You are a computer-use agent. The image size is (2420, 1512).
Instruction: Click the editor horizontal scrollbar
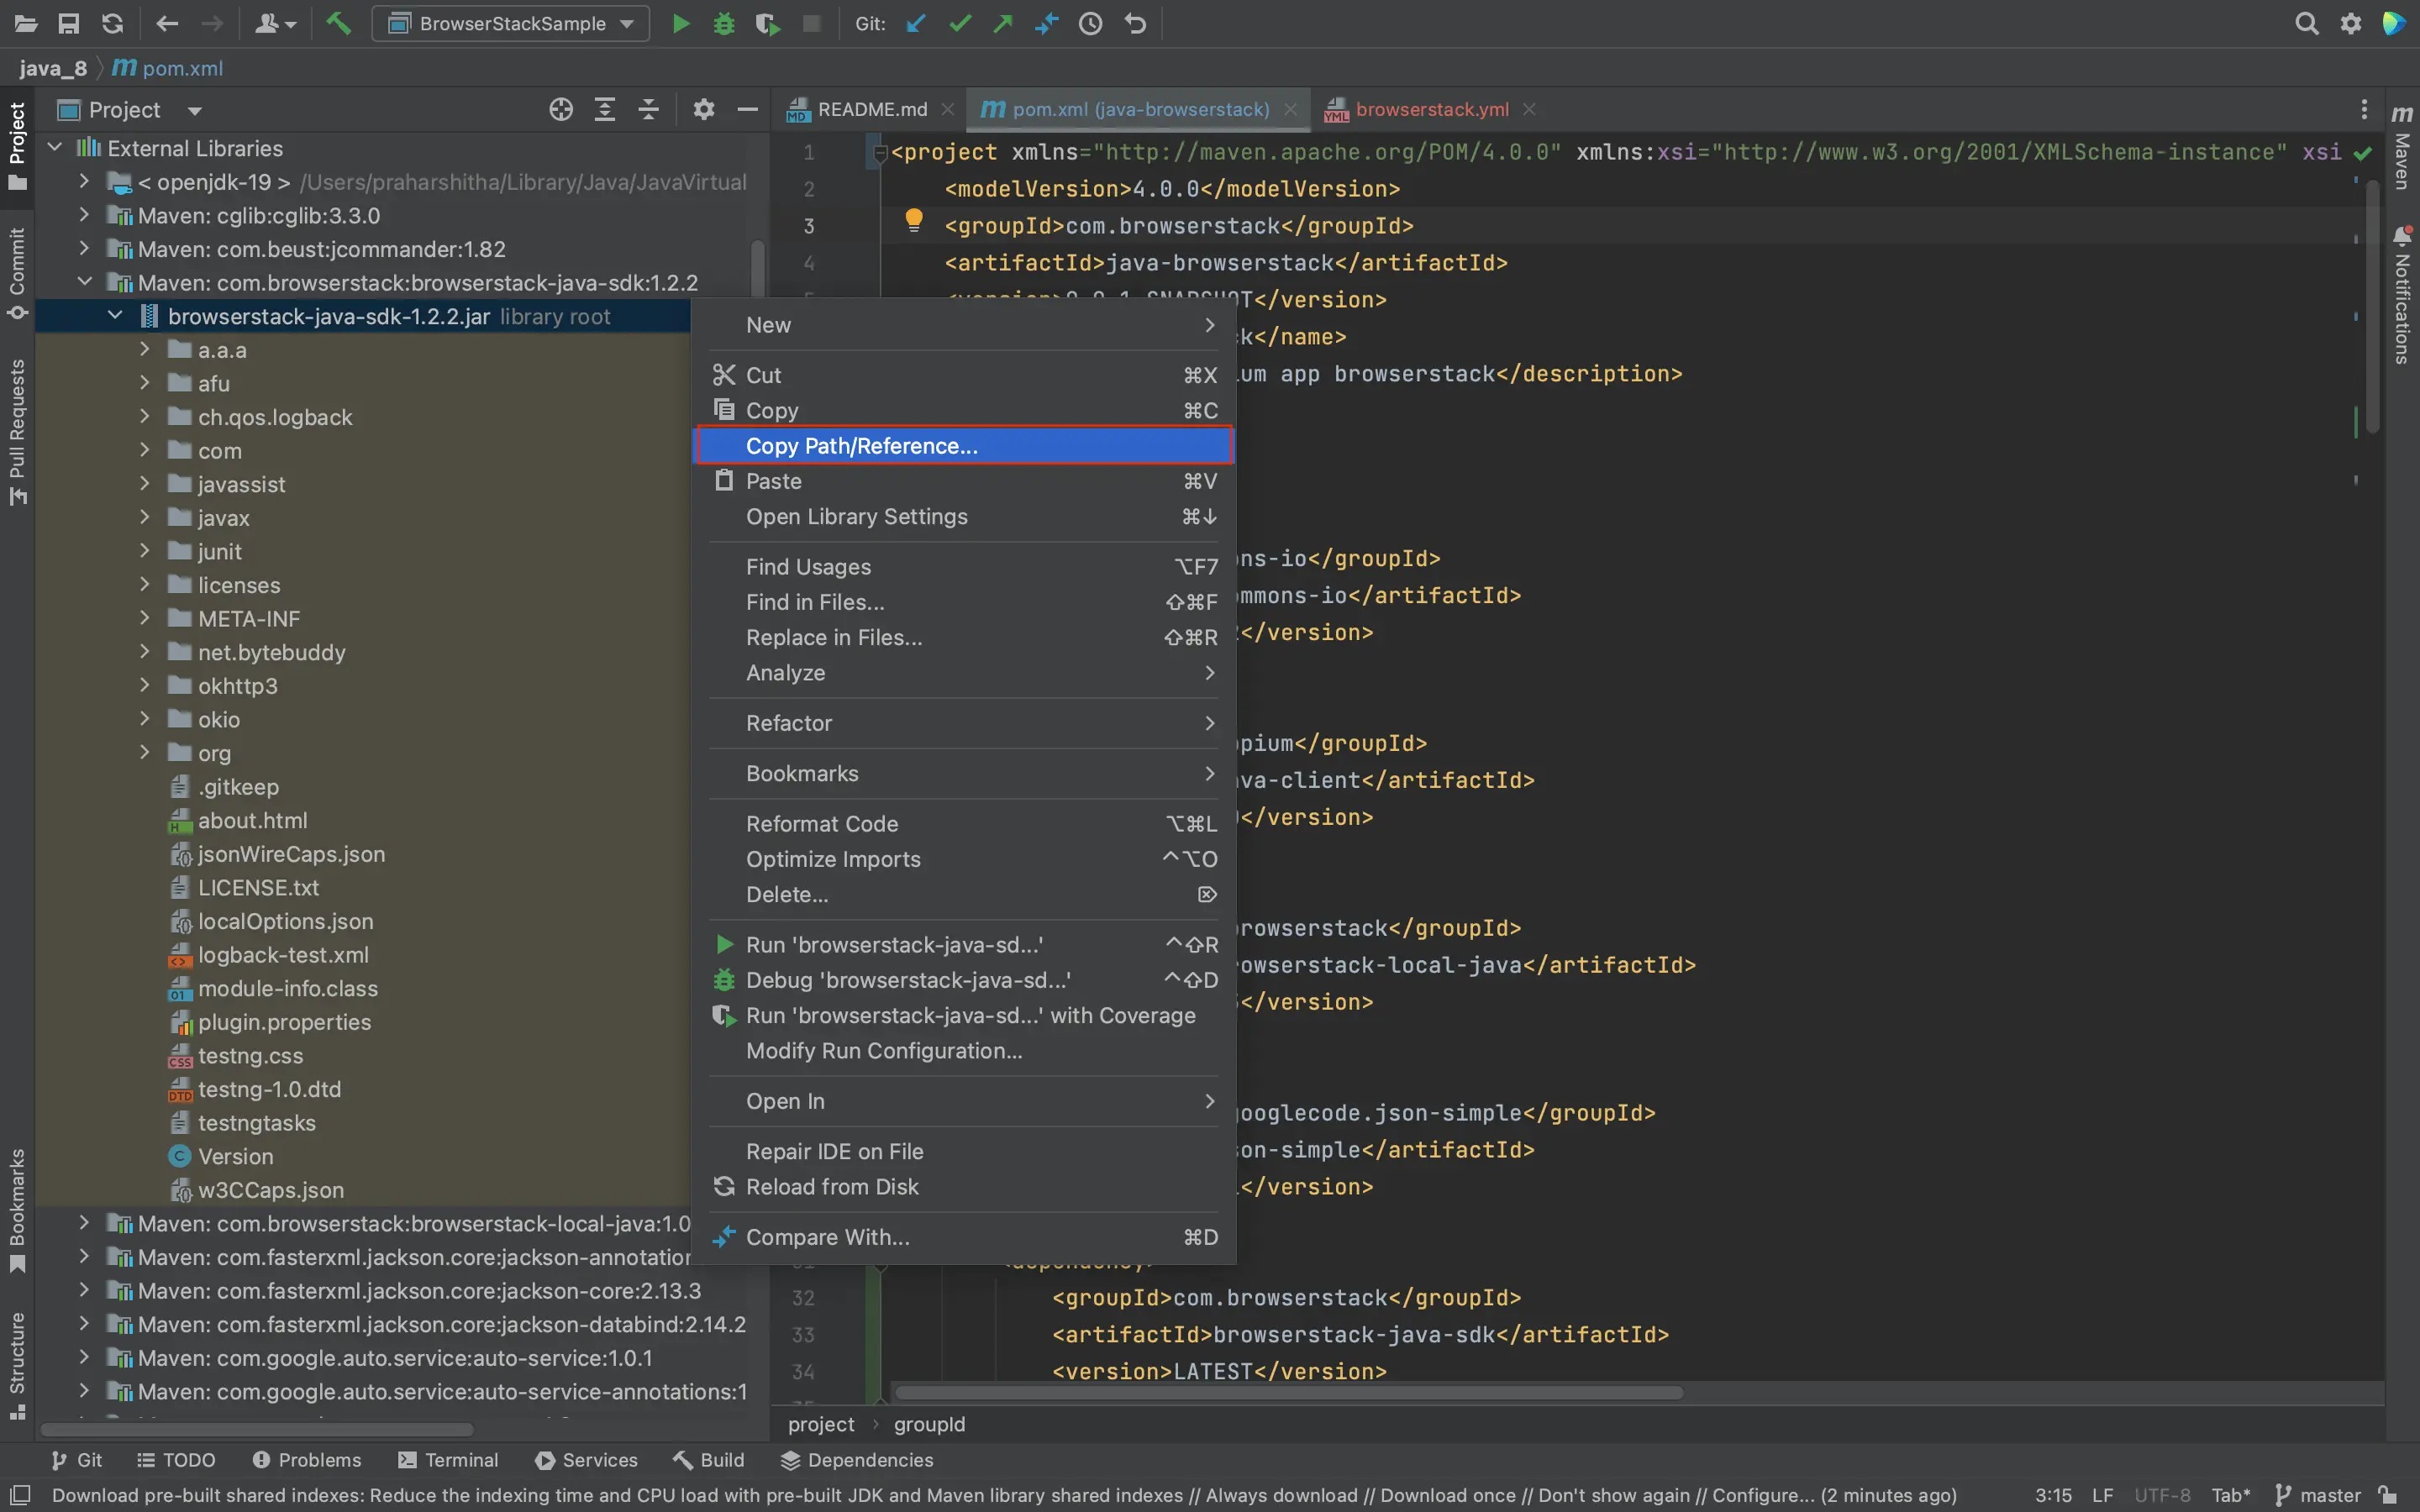[1288, 1393]
